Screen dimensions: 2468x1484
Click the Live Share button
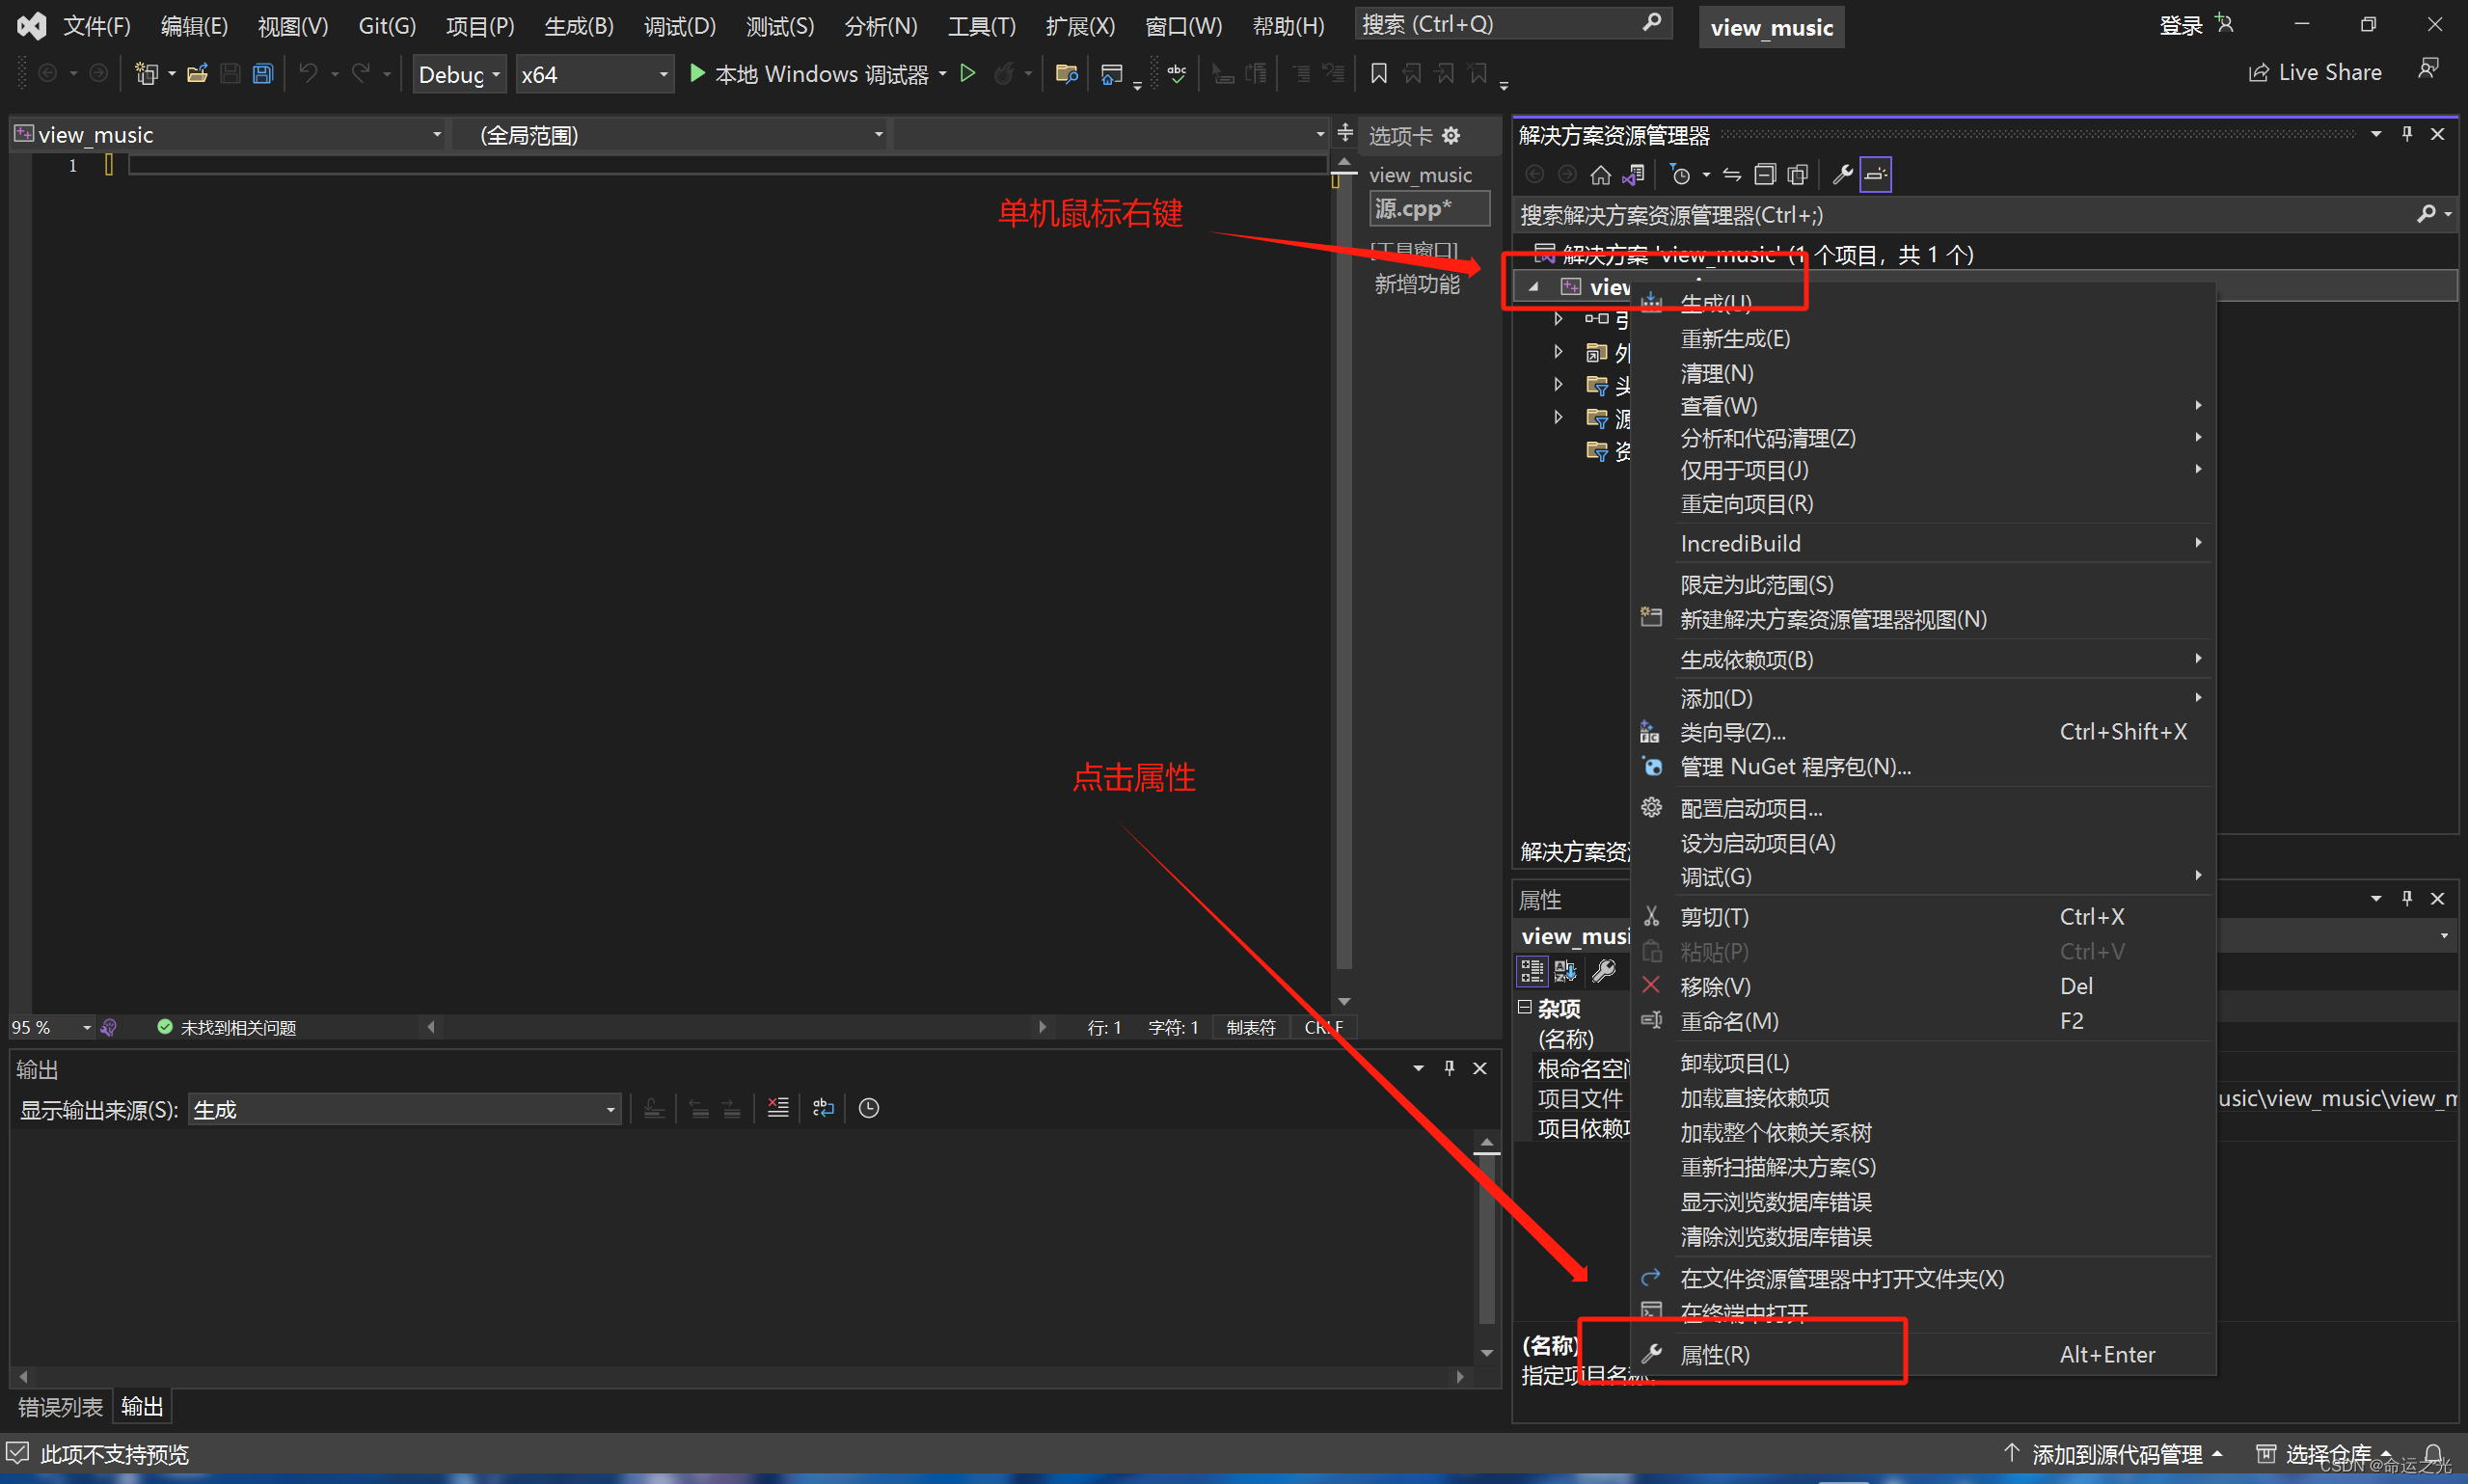point(2316,72)
